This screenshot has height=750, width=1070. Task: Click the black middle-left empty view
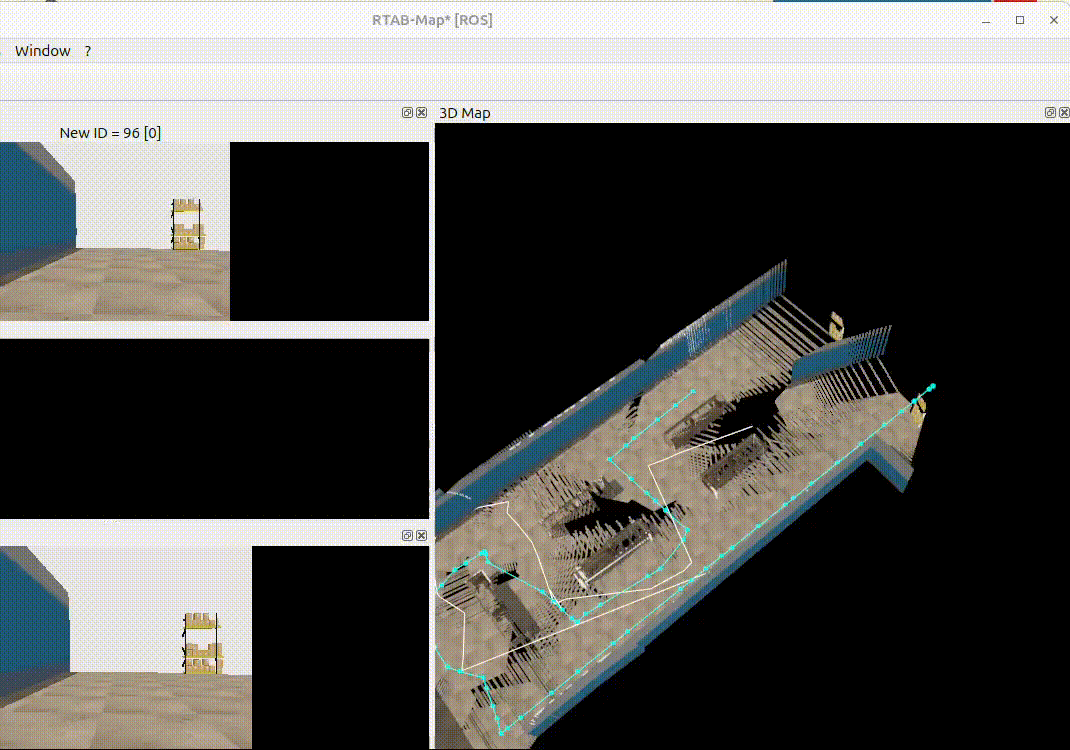(214, 428)
